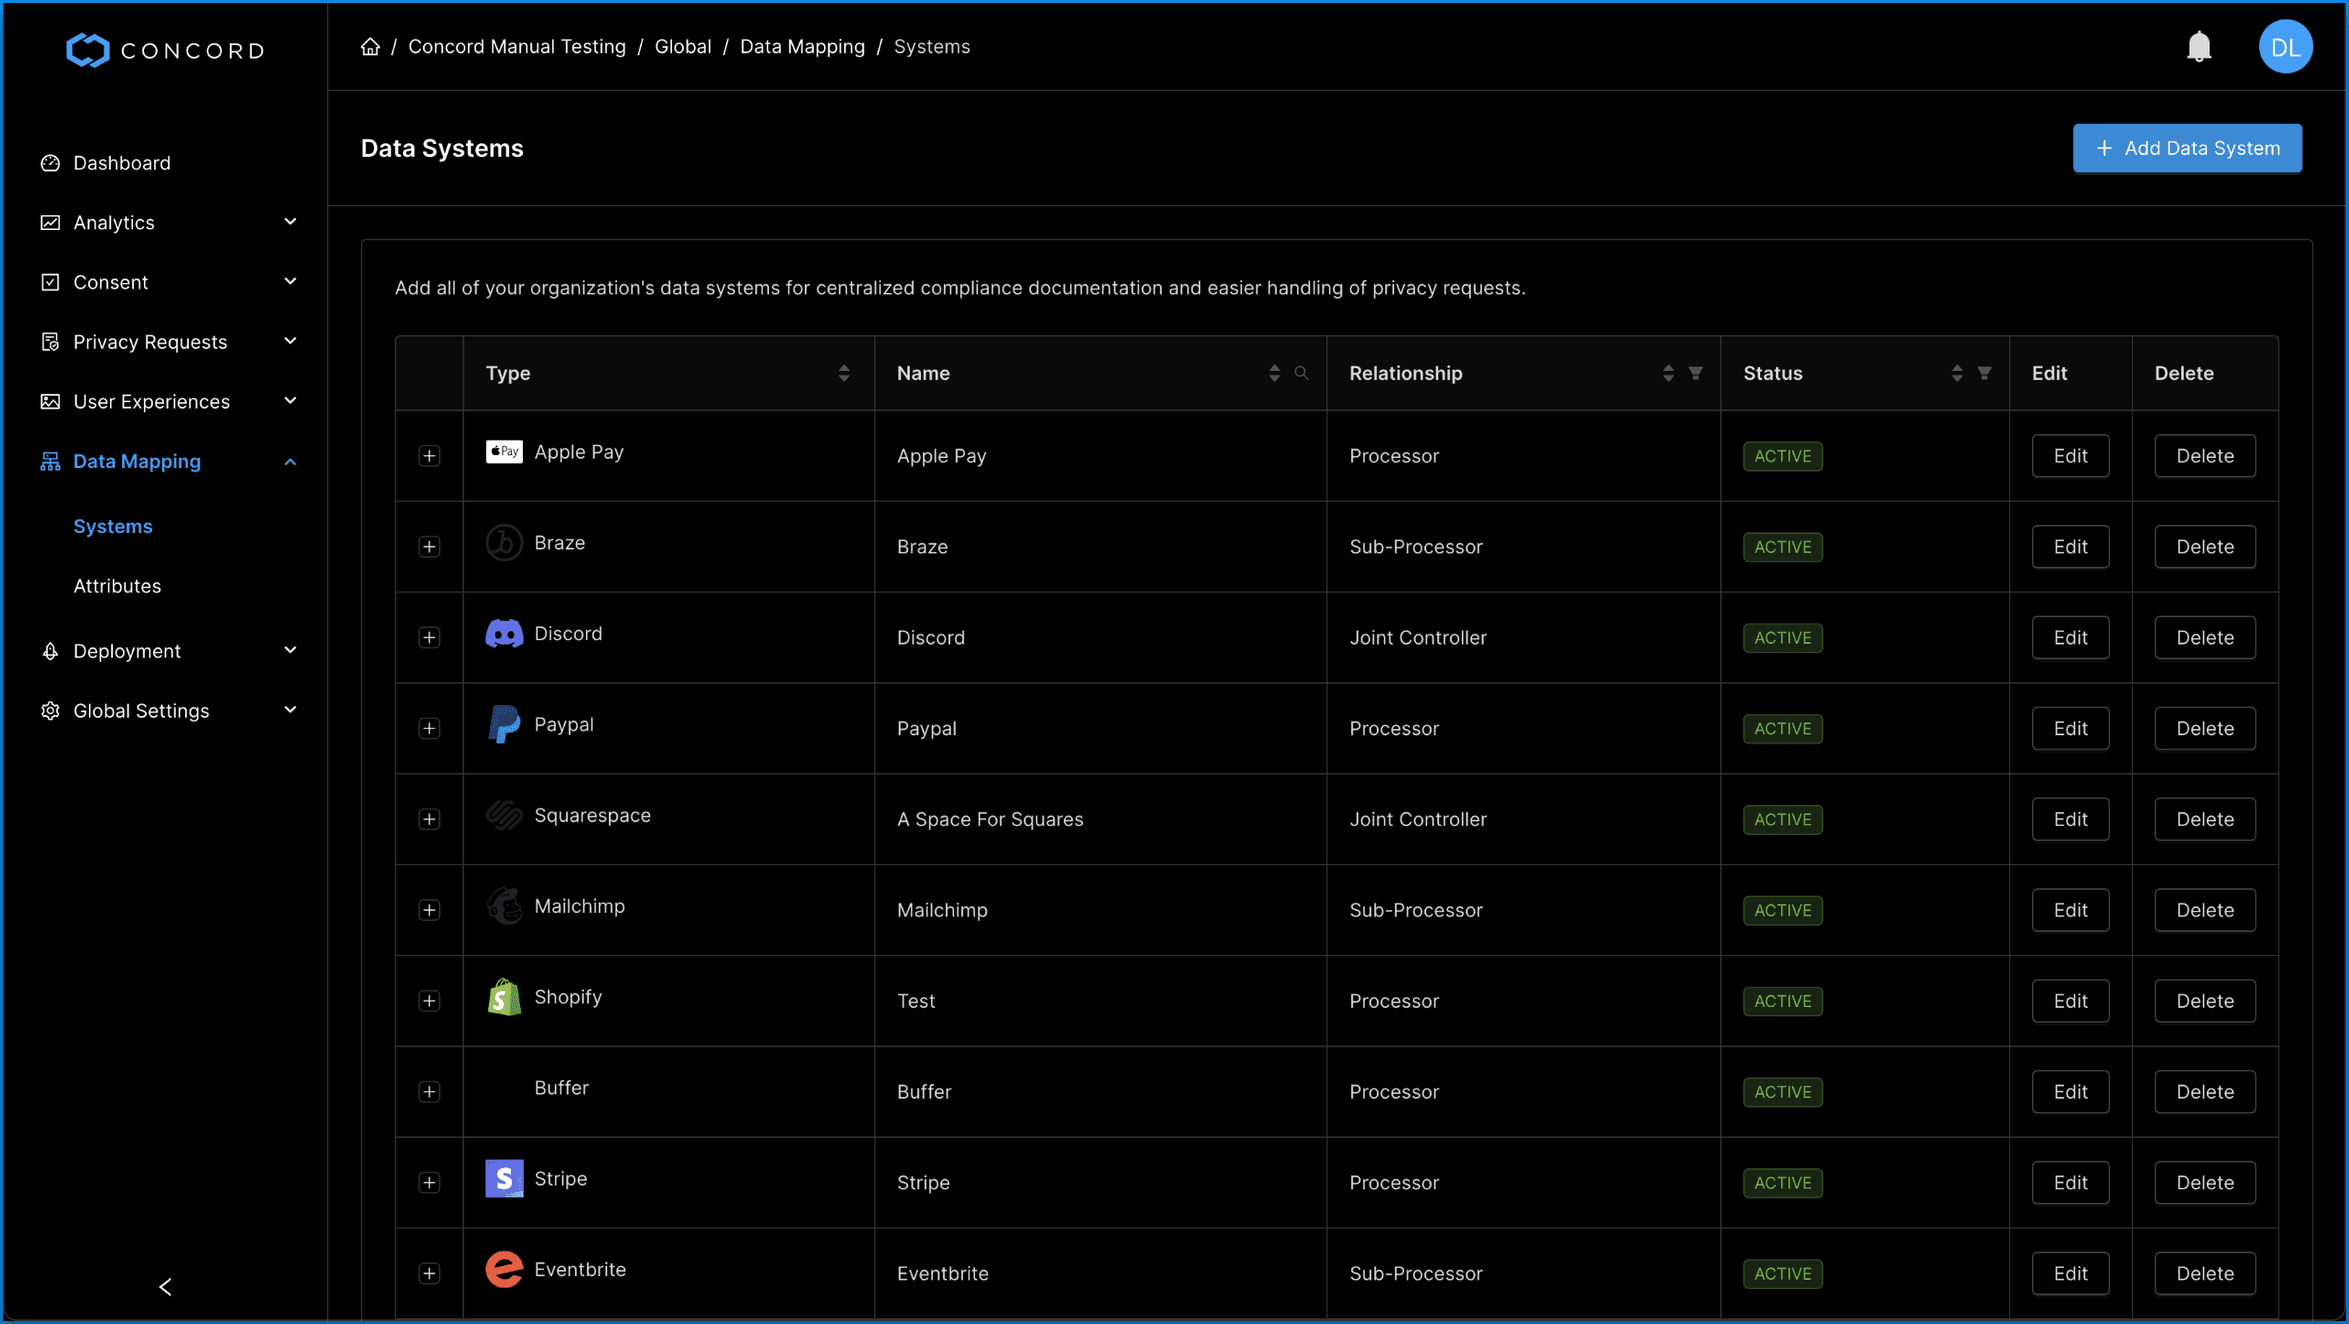Image resolution: width=2349 pixels, height=1324 pixels.
Task: Expand the Apple Pay row
Action: coord(429,456)
